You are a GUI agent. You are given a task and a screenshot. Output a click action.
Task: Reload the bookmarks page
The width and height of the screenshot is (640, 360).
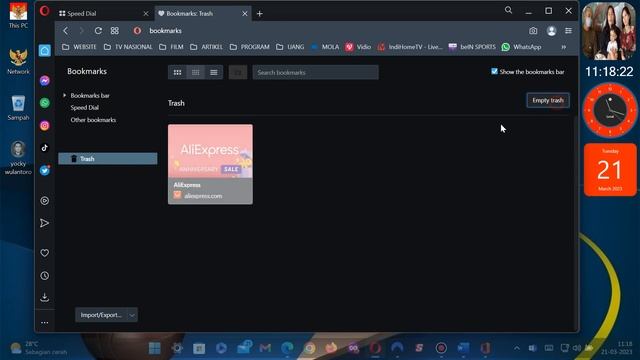click(98, 31)
